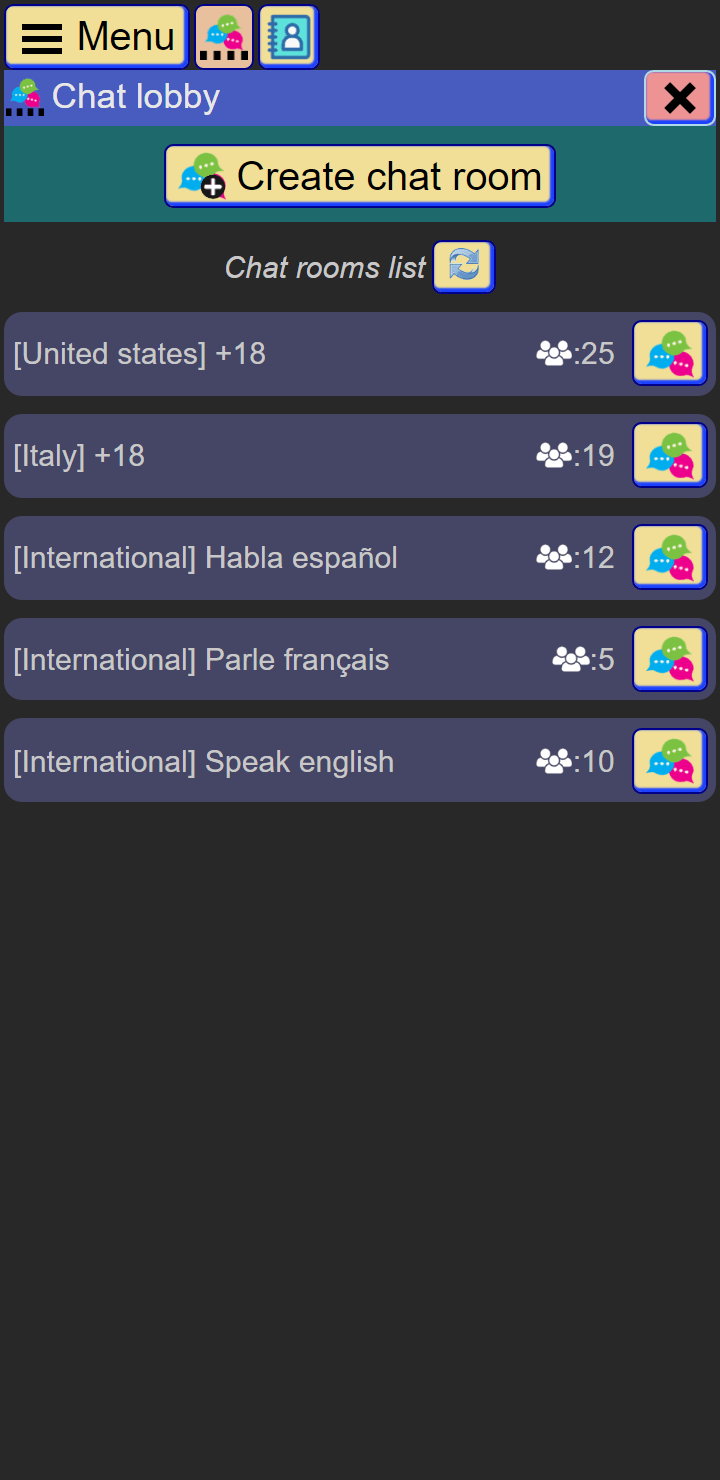The image size is (720, 1480).
Task: Open the chat lobby toolbar icon
Action: click(x=222, y=36)
